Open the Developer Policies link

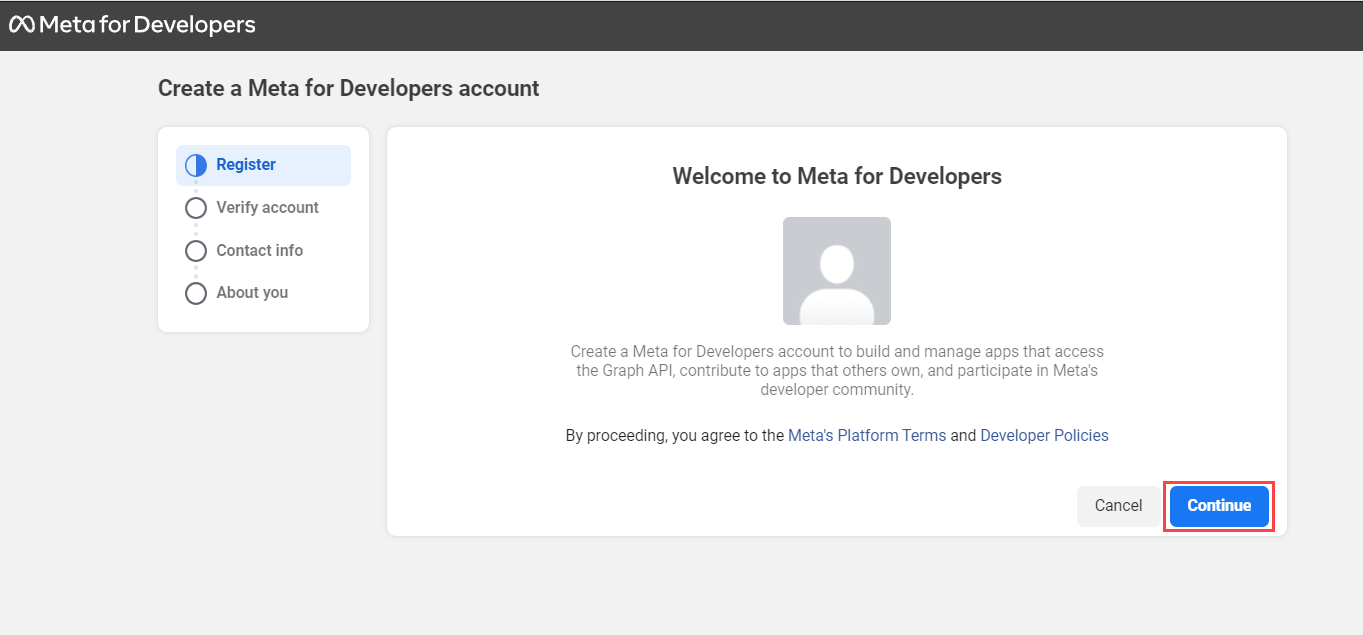click(x=1043, y=435)
